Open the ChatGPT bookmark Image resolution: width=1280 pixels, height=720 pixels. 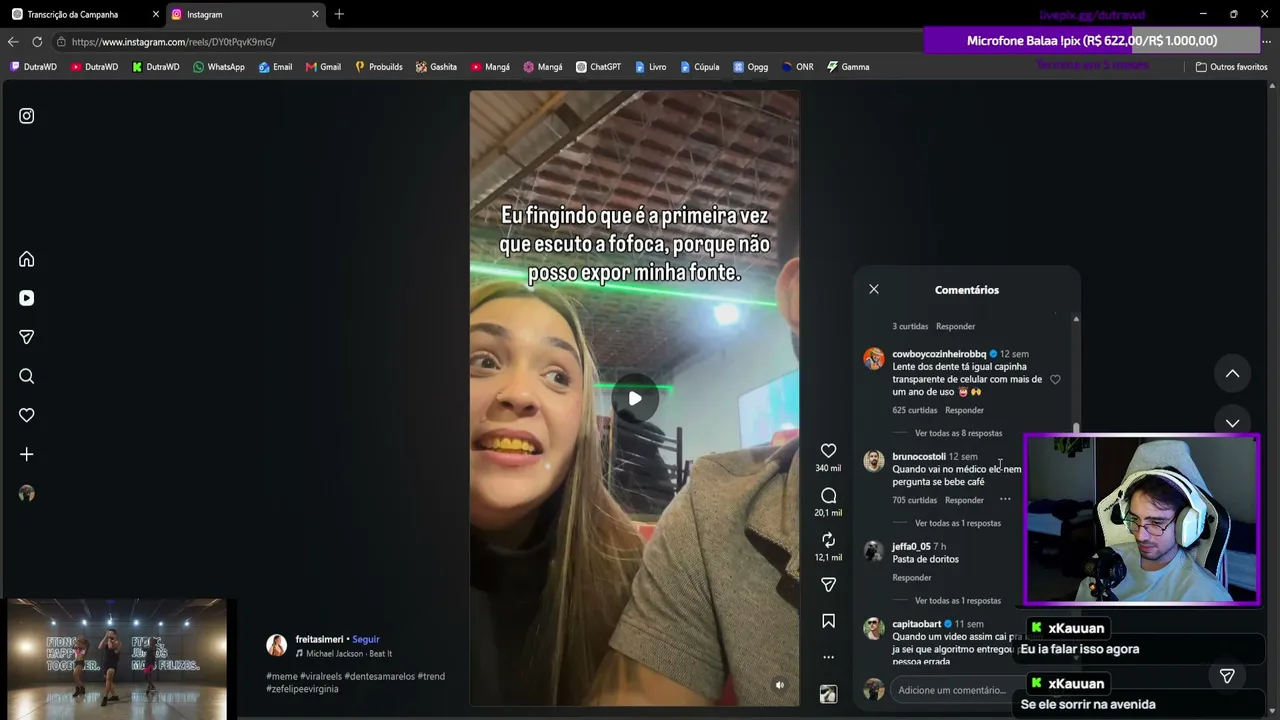click(x=598, y=67)
